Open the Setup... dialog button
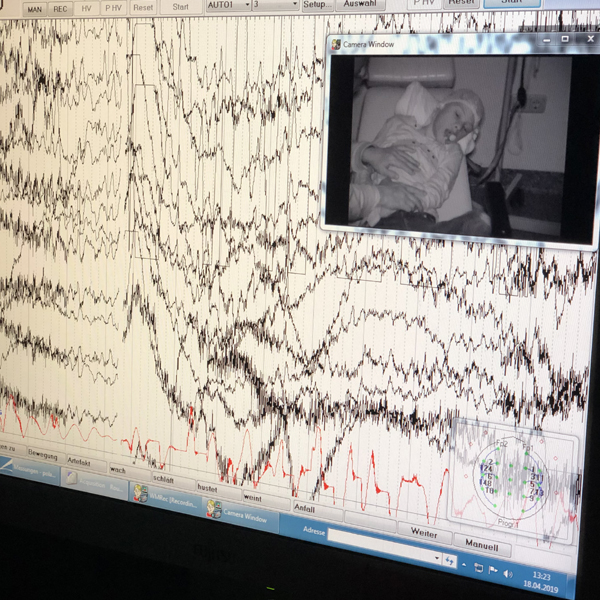The image size is (600, 600). pos(317,5)
